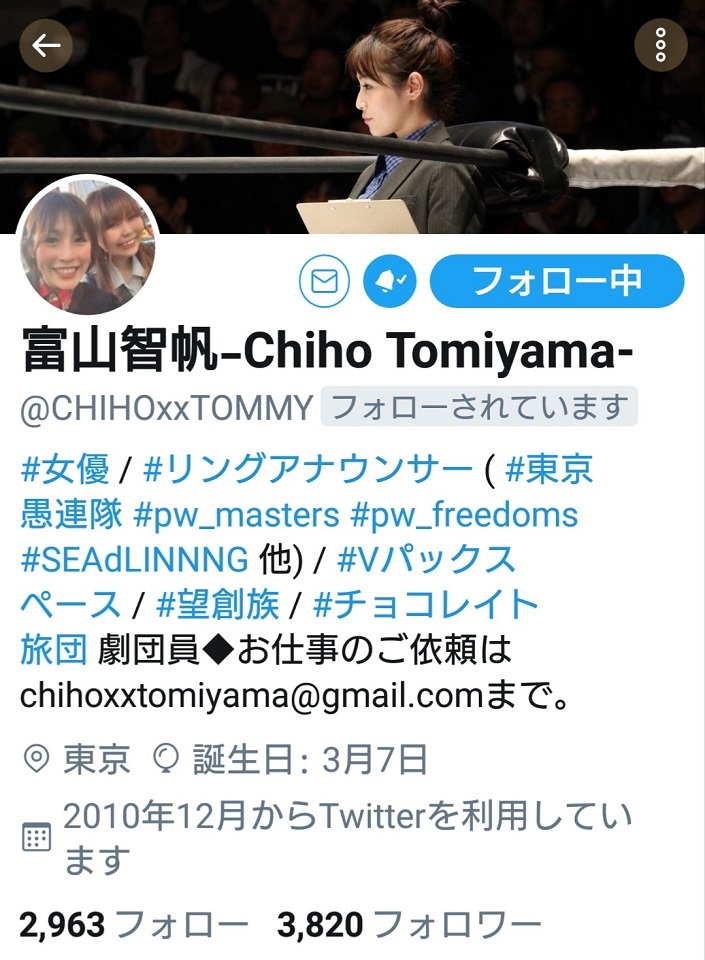Image resolution: width=705 pixels, height=960 pixels.
Task: Open the #pw_freedoms hashtag
Action: 464,514
